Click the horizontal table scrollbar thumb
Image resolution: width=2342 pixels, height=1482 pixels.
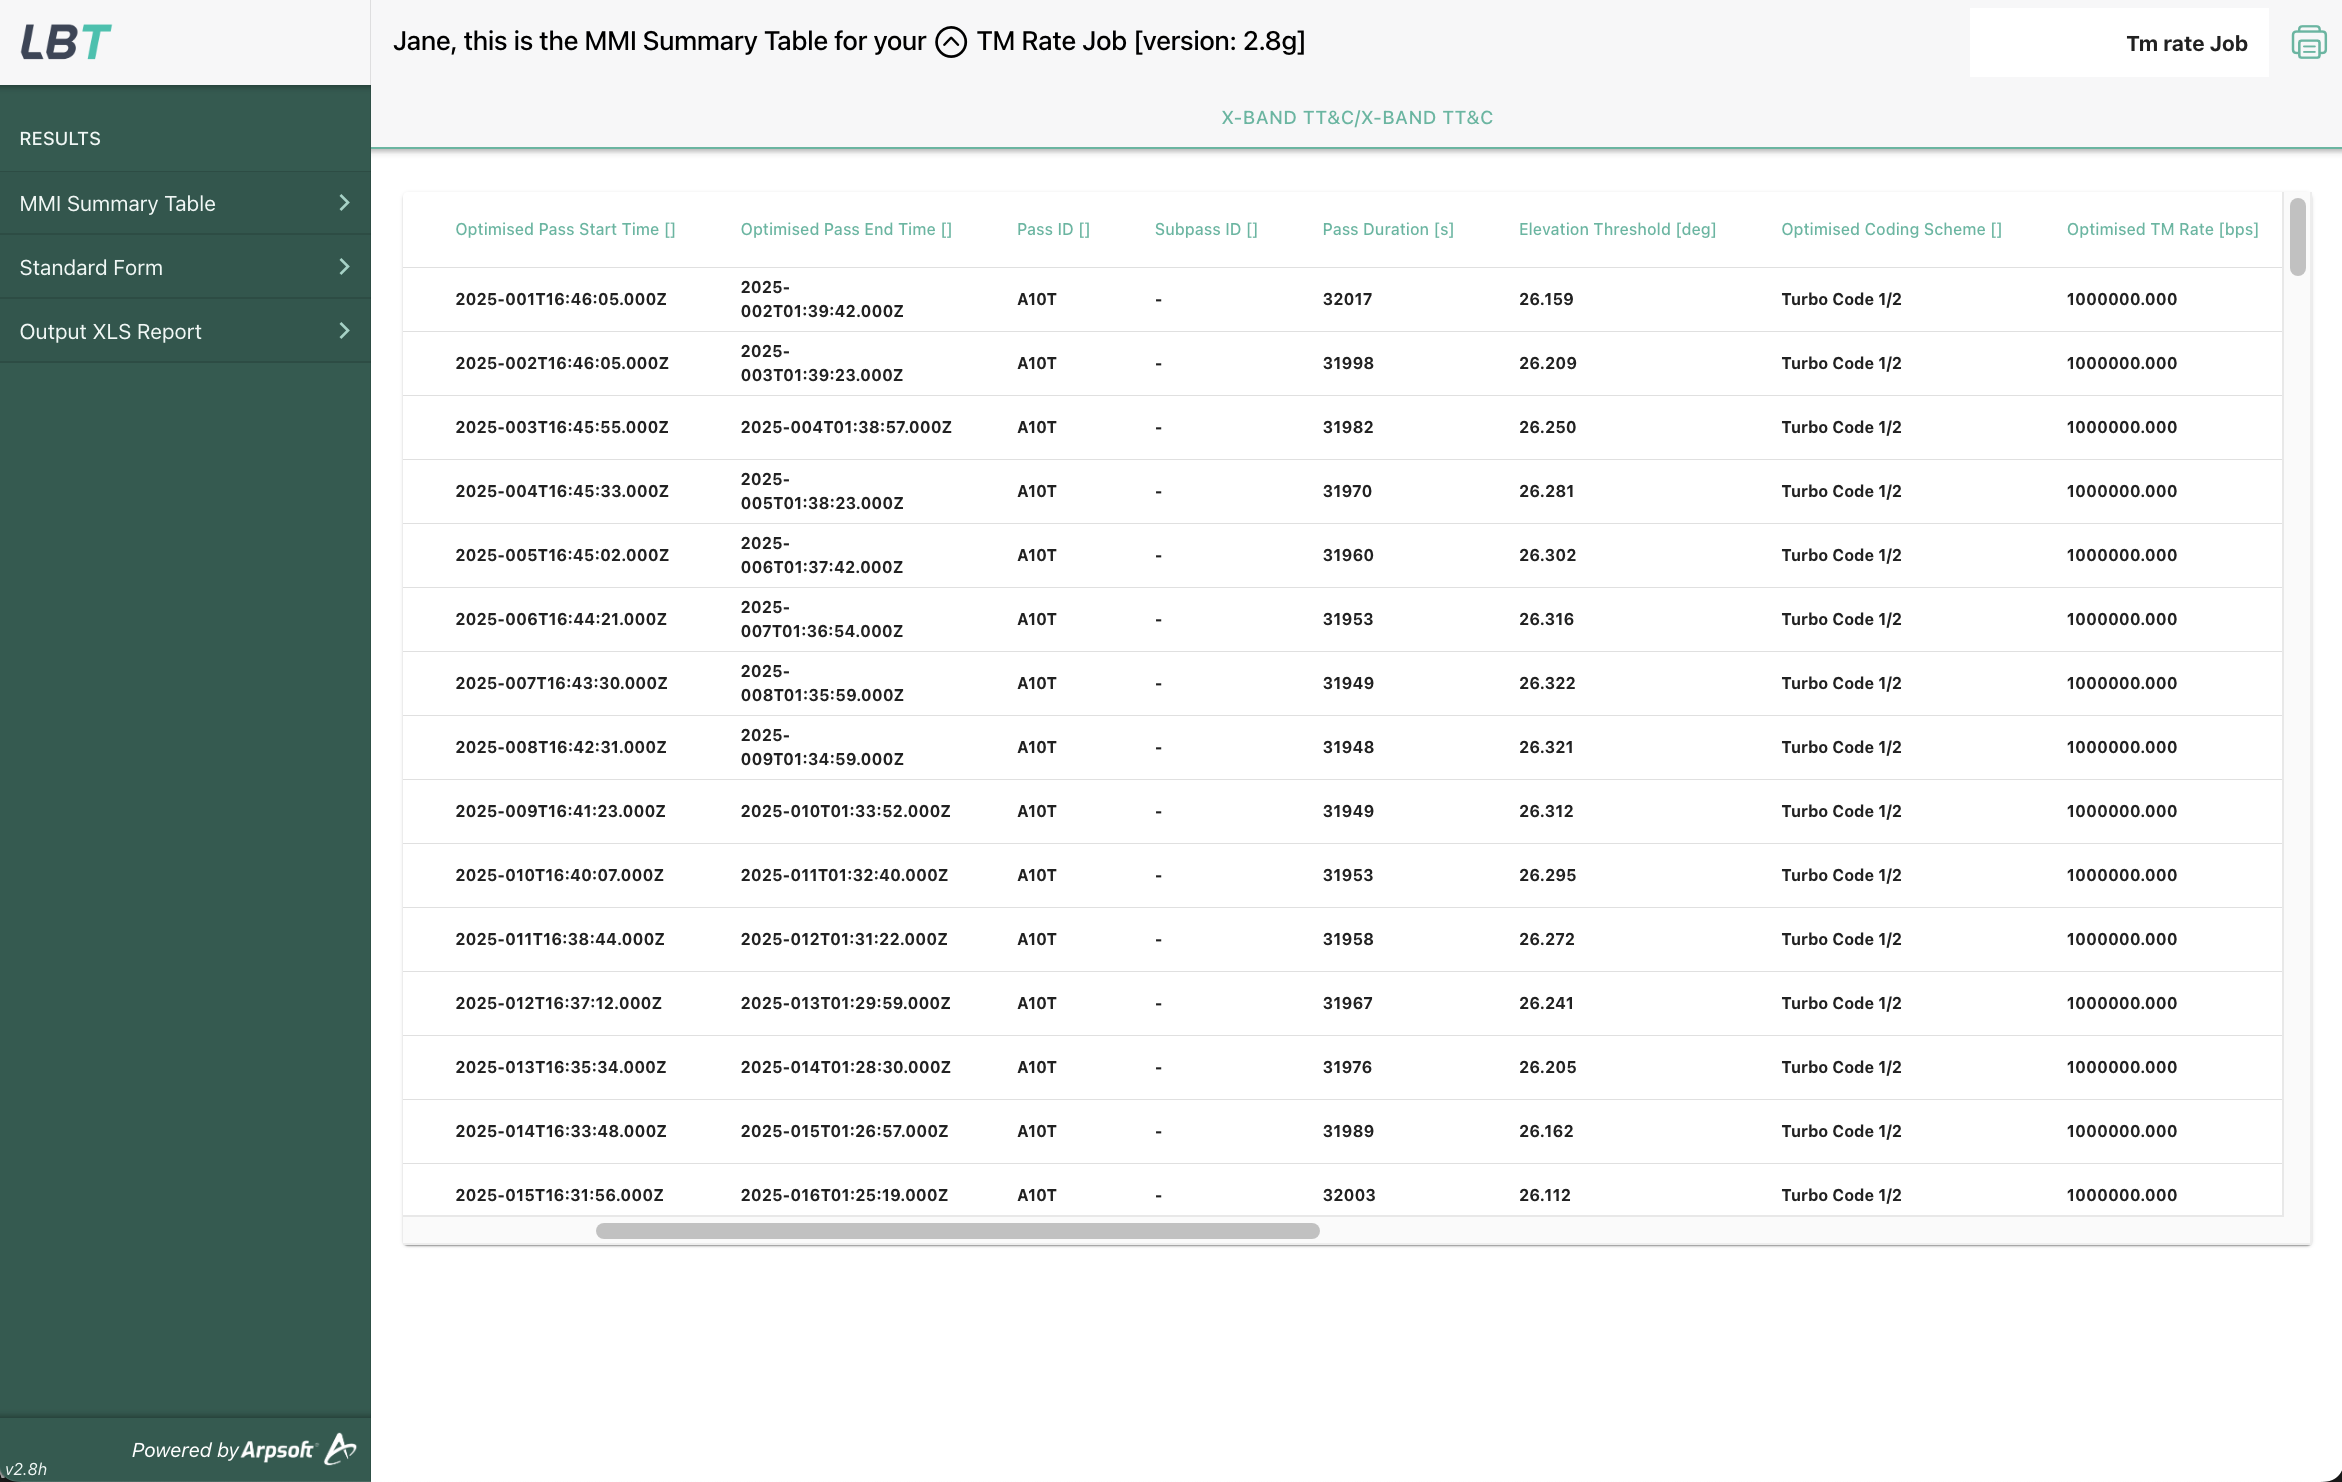pos(957,1231)
